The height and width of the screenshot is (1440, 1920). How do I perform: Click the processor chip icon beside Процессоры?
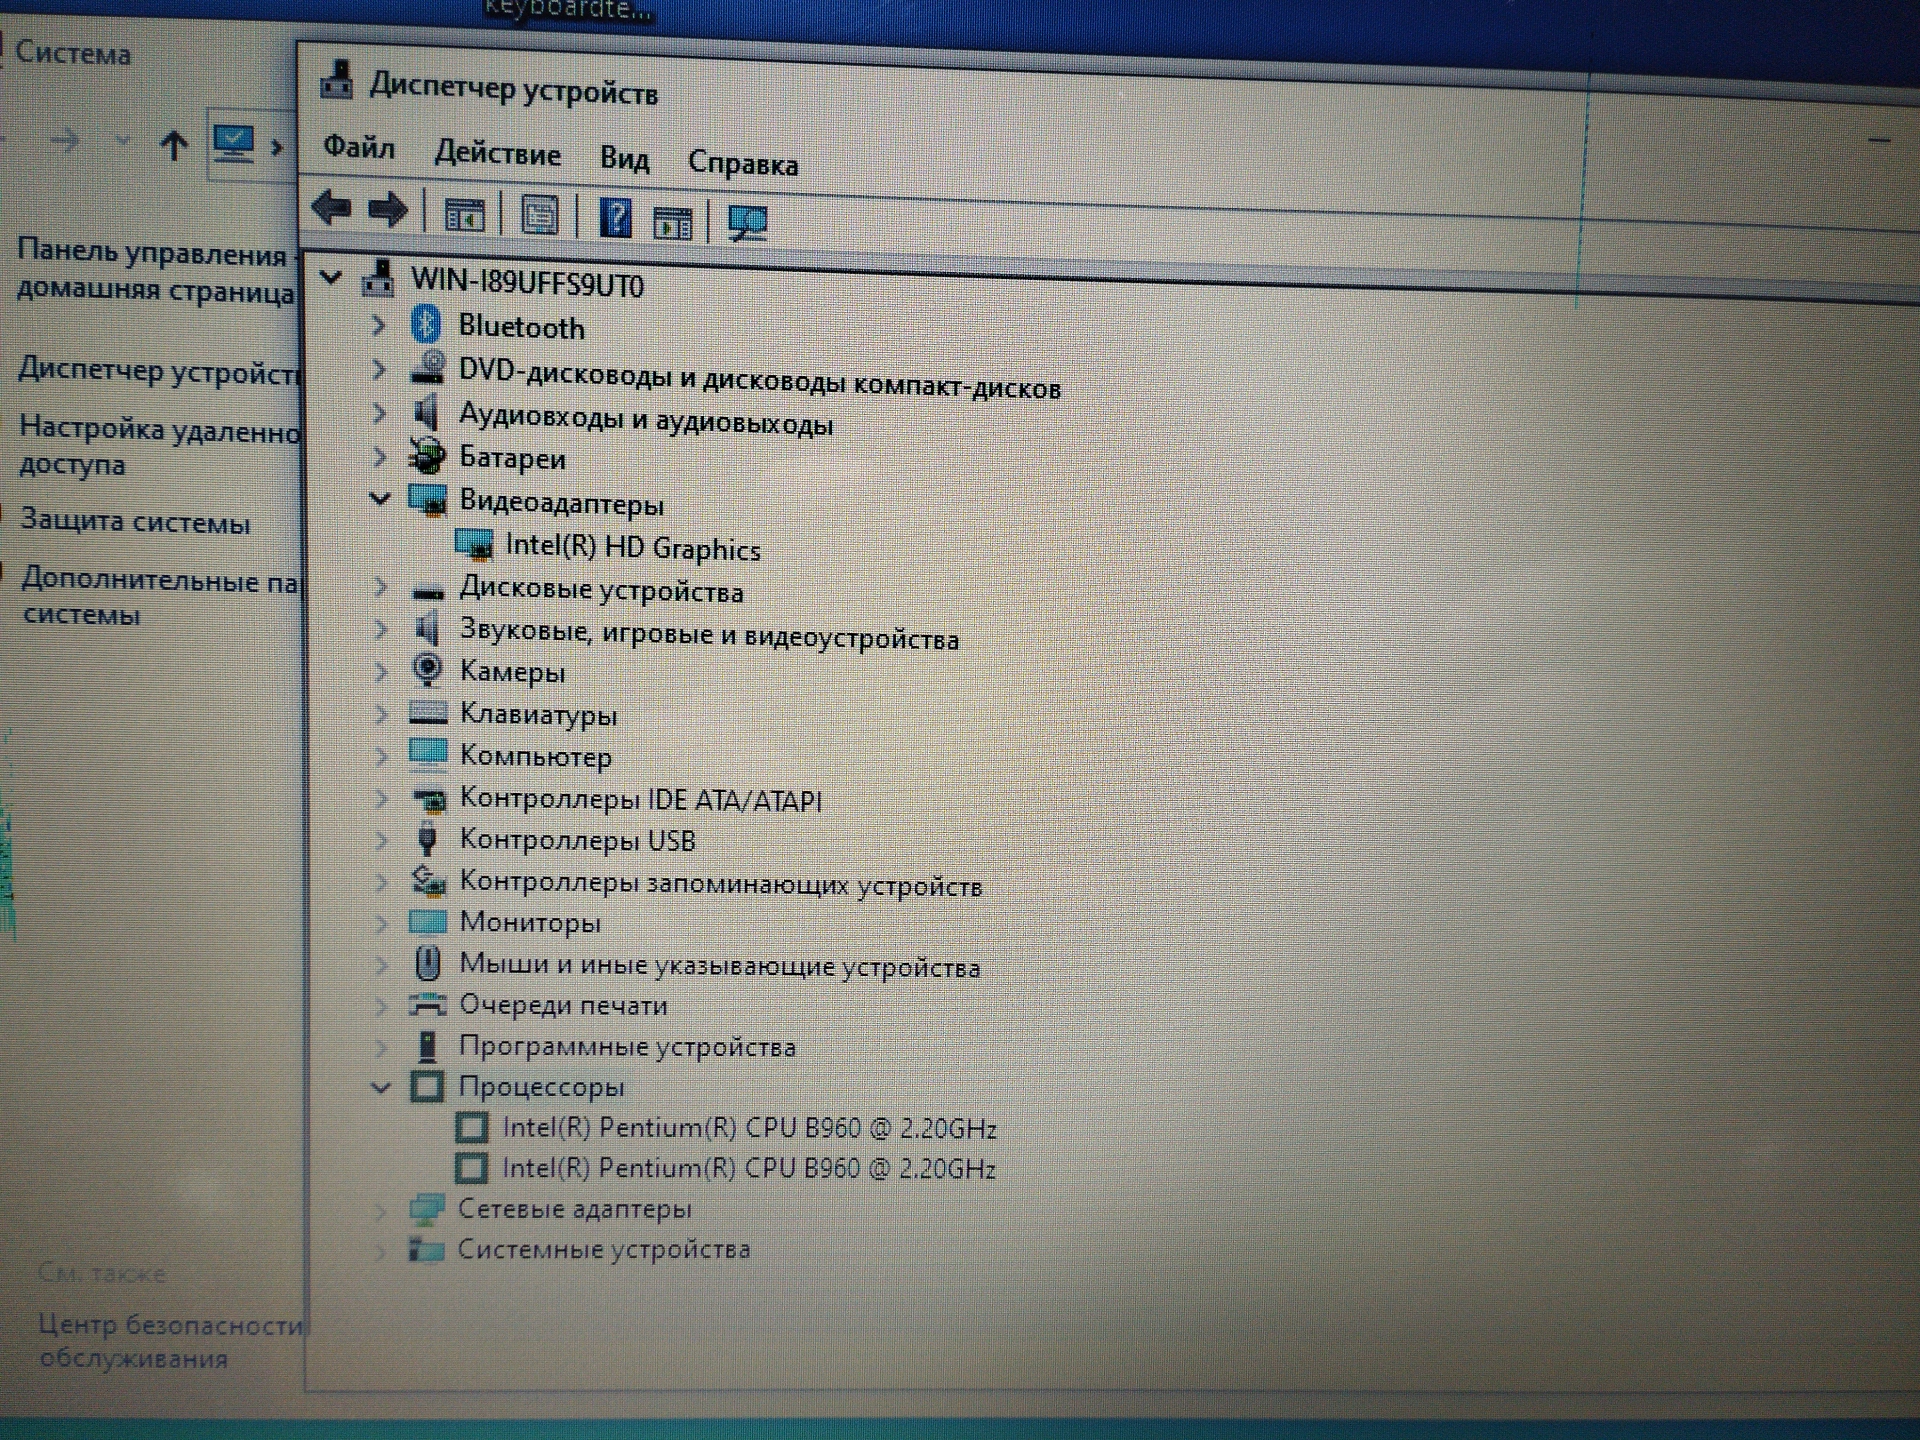click(x=427, y=1086)
